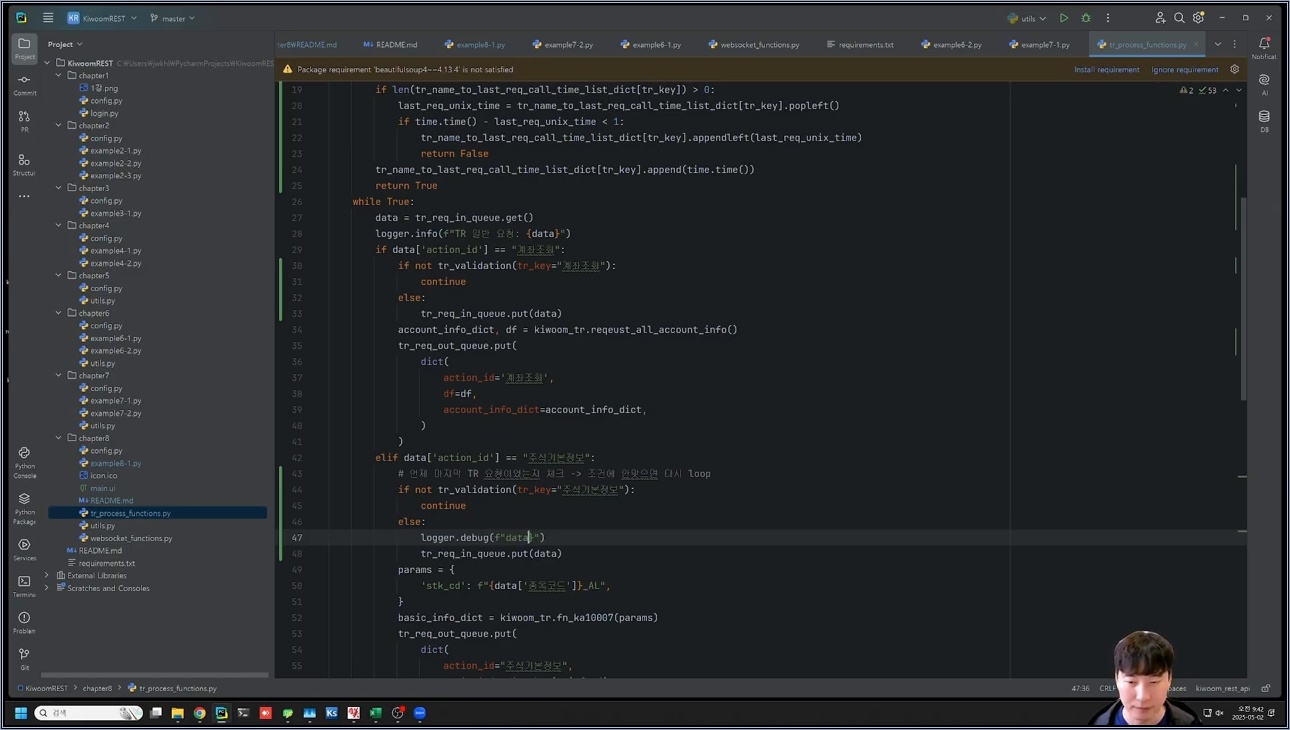The height and width of the screenshot is (730, 1290).
Task: Collapse the chapter1 folder
Action: click(59, 75)
